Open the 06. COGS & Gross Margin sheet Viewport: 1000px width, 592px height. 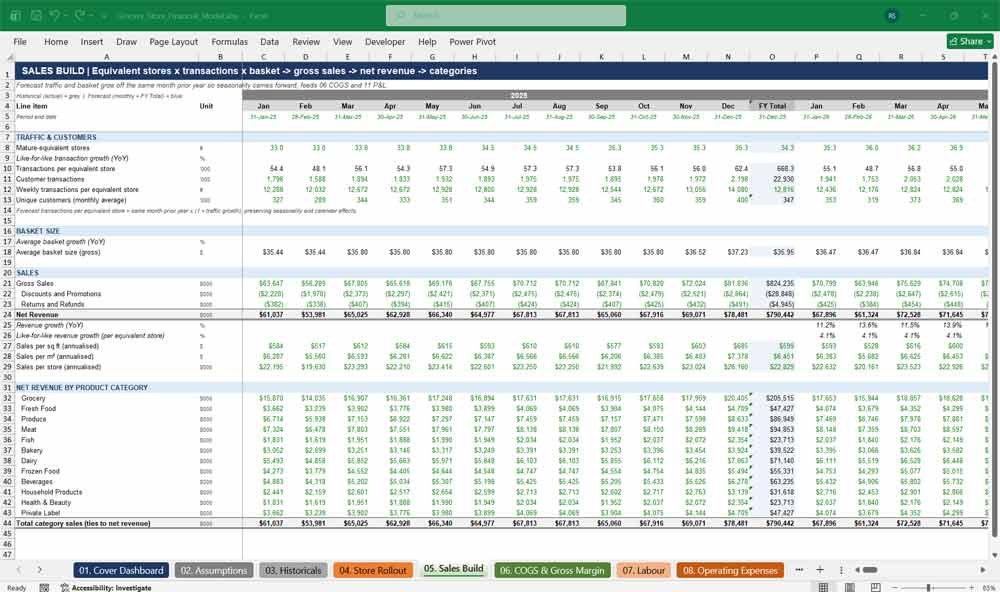[x=552, y=570]
